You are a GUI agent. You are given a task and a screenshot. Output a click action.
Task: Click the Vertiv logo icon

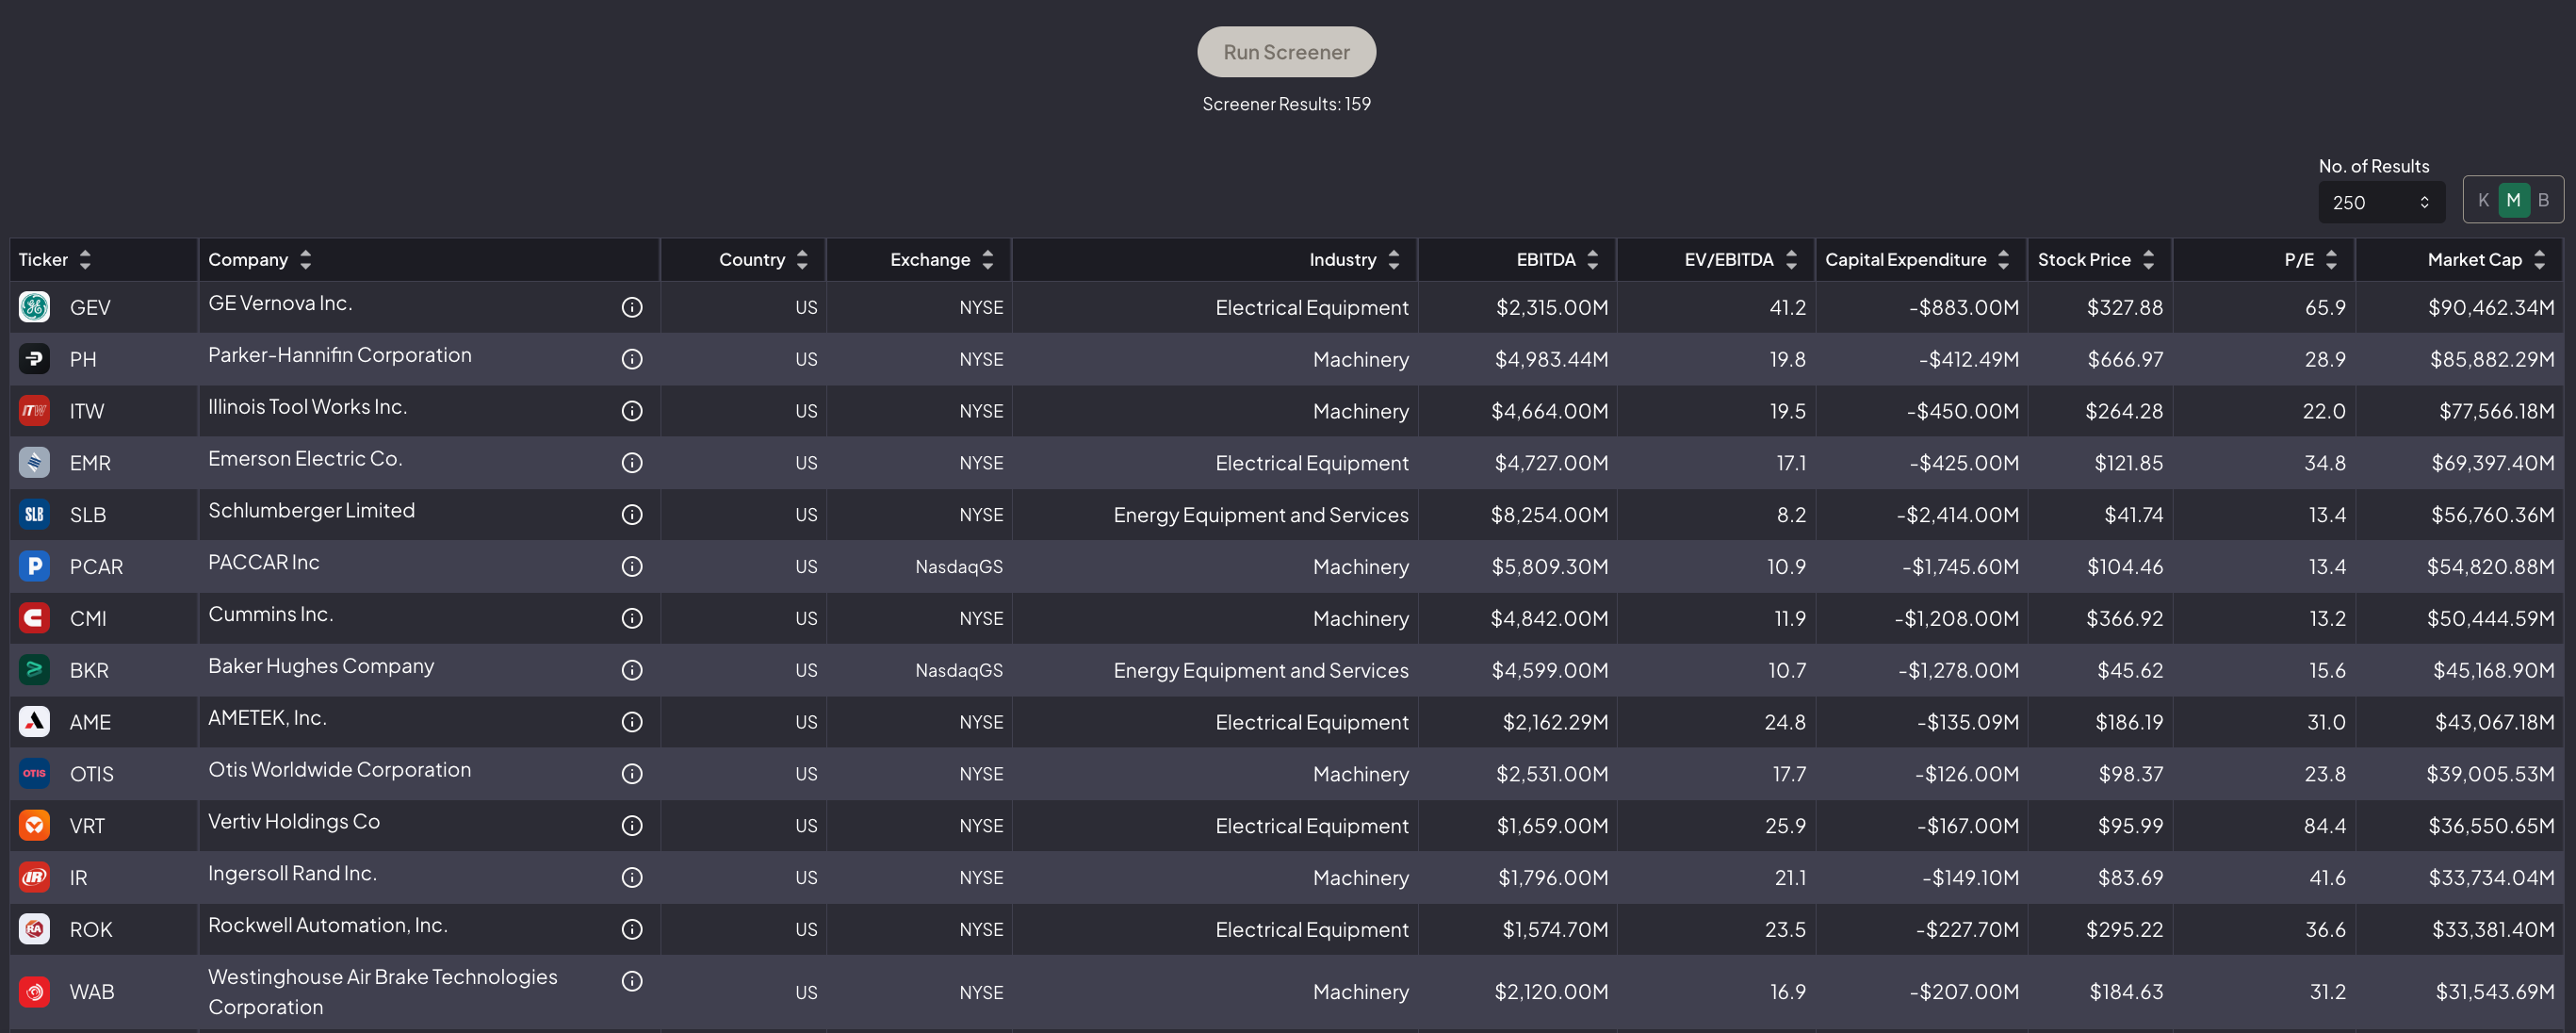click(34, 826)
